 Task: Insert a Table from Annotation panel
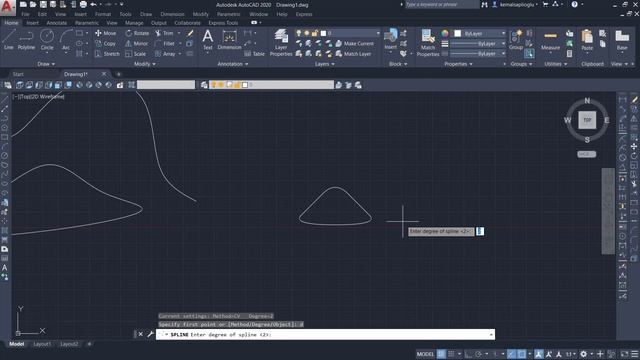coord(254,54)
